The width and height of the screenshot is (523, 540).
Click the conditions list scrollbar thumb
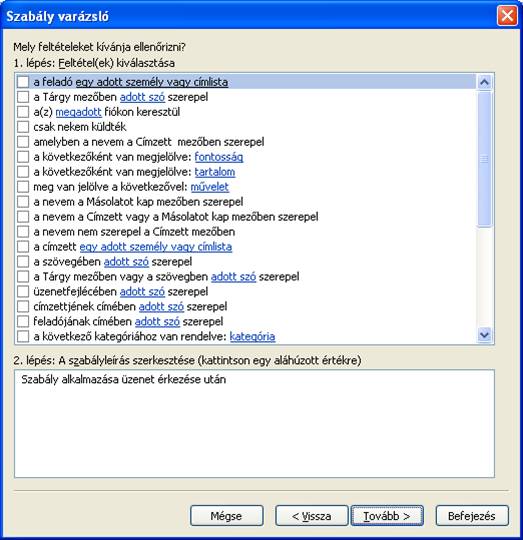click(484, 158)
